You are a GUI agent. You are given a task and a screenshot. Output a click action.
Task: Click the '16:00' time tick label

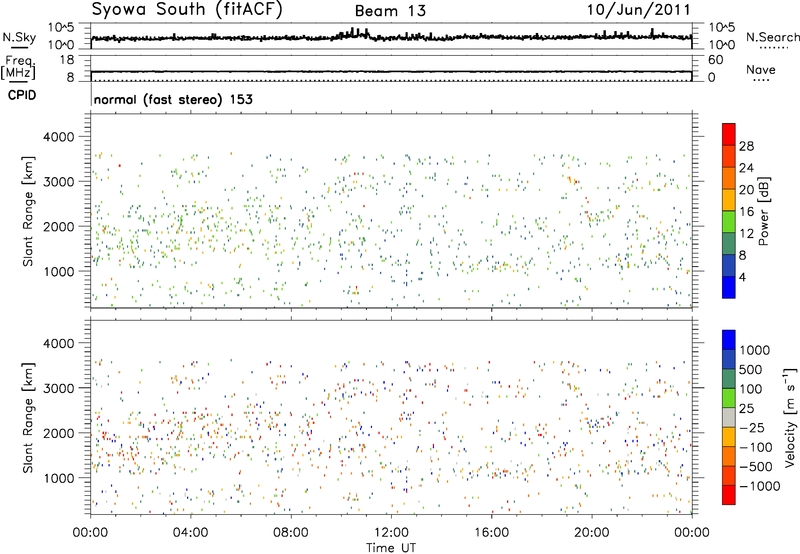click(x=491, y=533)
